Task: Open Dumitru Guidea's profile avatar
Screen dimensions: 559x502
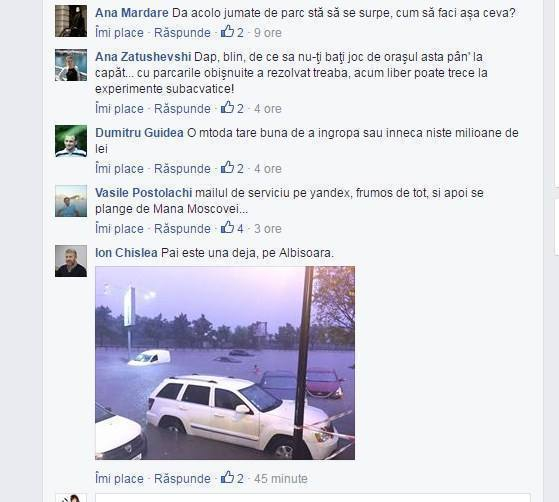Action: click(x=71, y=141)
